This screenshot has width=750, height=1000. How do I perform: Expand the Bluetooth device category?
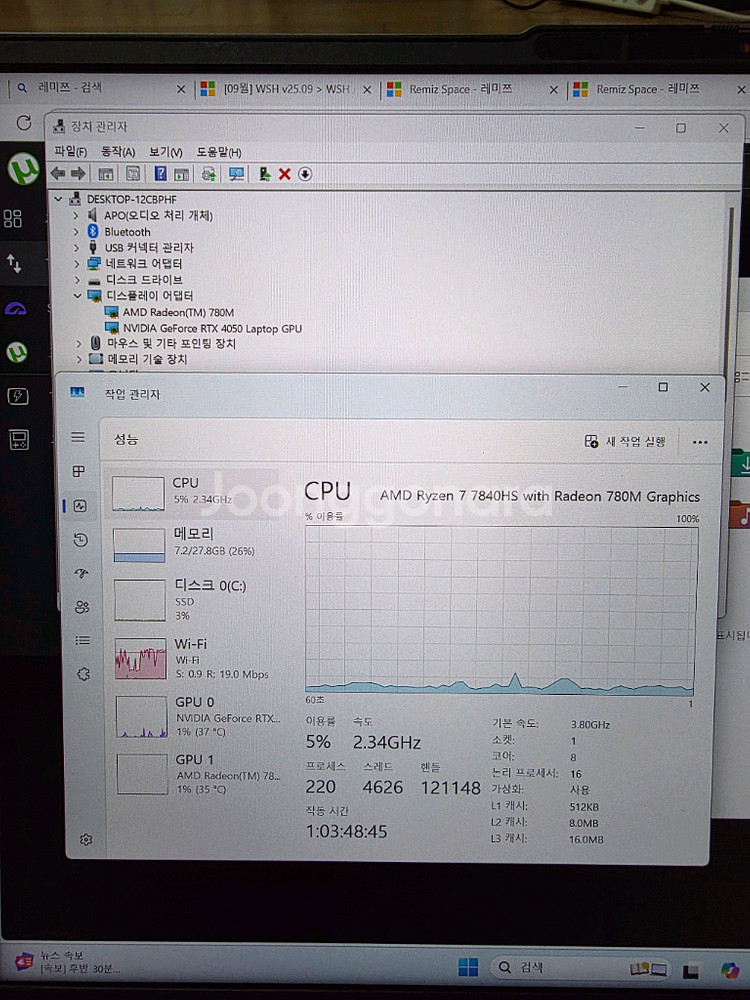[76, 231]
